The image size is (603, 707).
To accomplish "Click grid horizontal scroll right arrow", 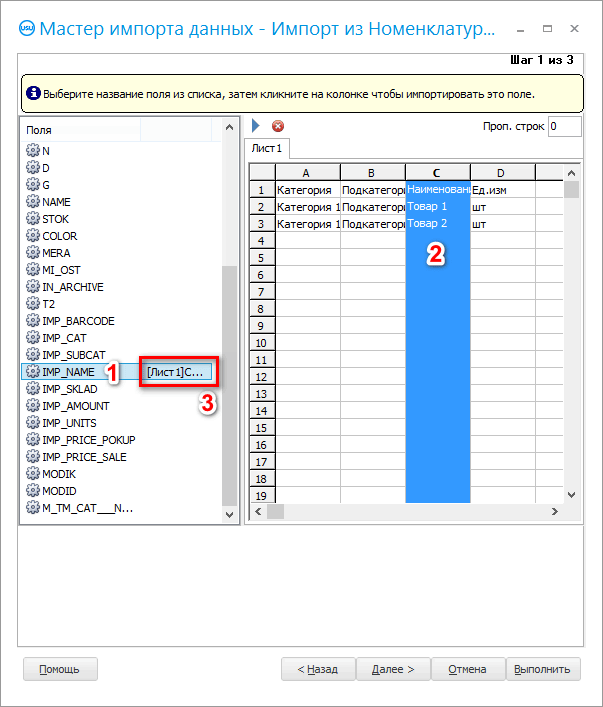I will pos(555,511).
